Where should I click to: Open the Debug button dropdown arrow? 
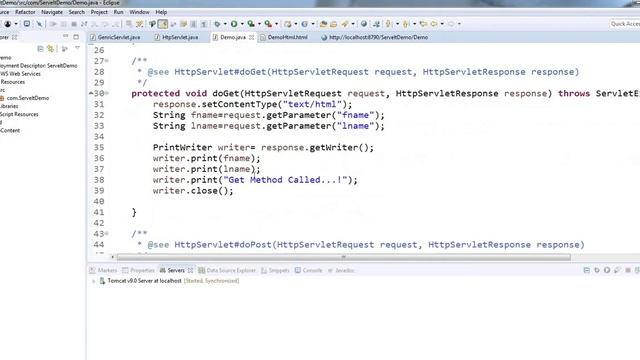click(225, 24)
